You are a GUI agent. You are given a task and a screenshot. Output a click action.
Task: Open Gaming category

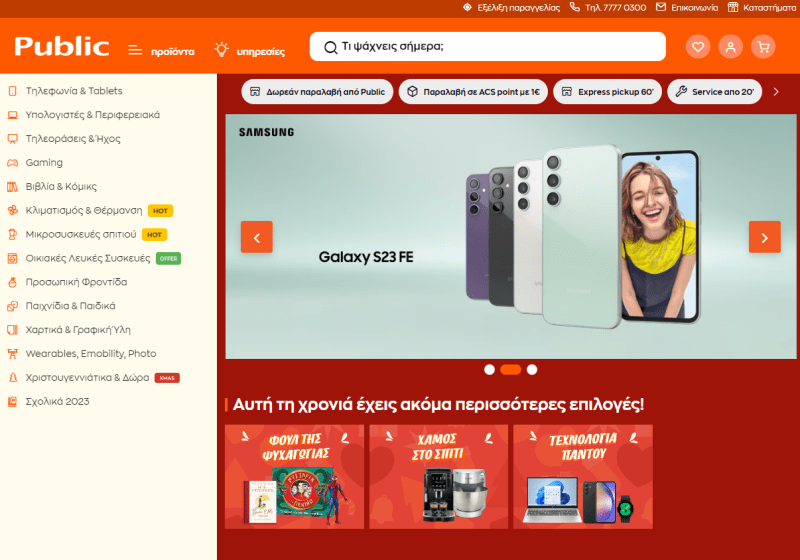tap(44, 163)
